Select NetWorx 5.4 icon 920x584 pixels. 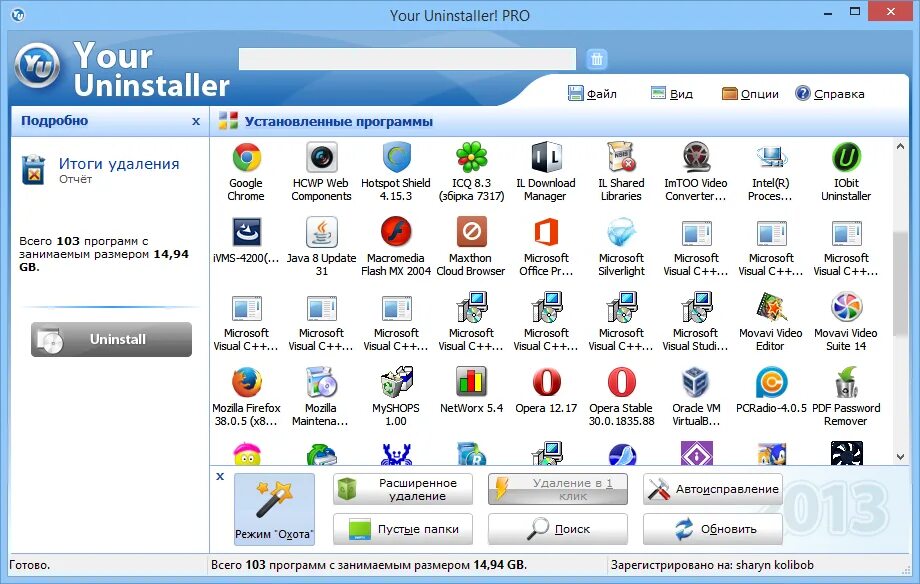click(471, 383)
